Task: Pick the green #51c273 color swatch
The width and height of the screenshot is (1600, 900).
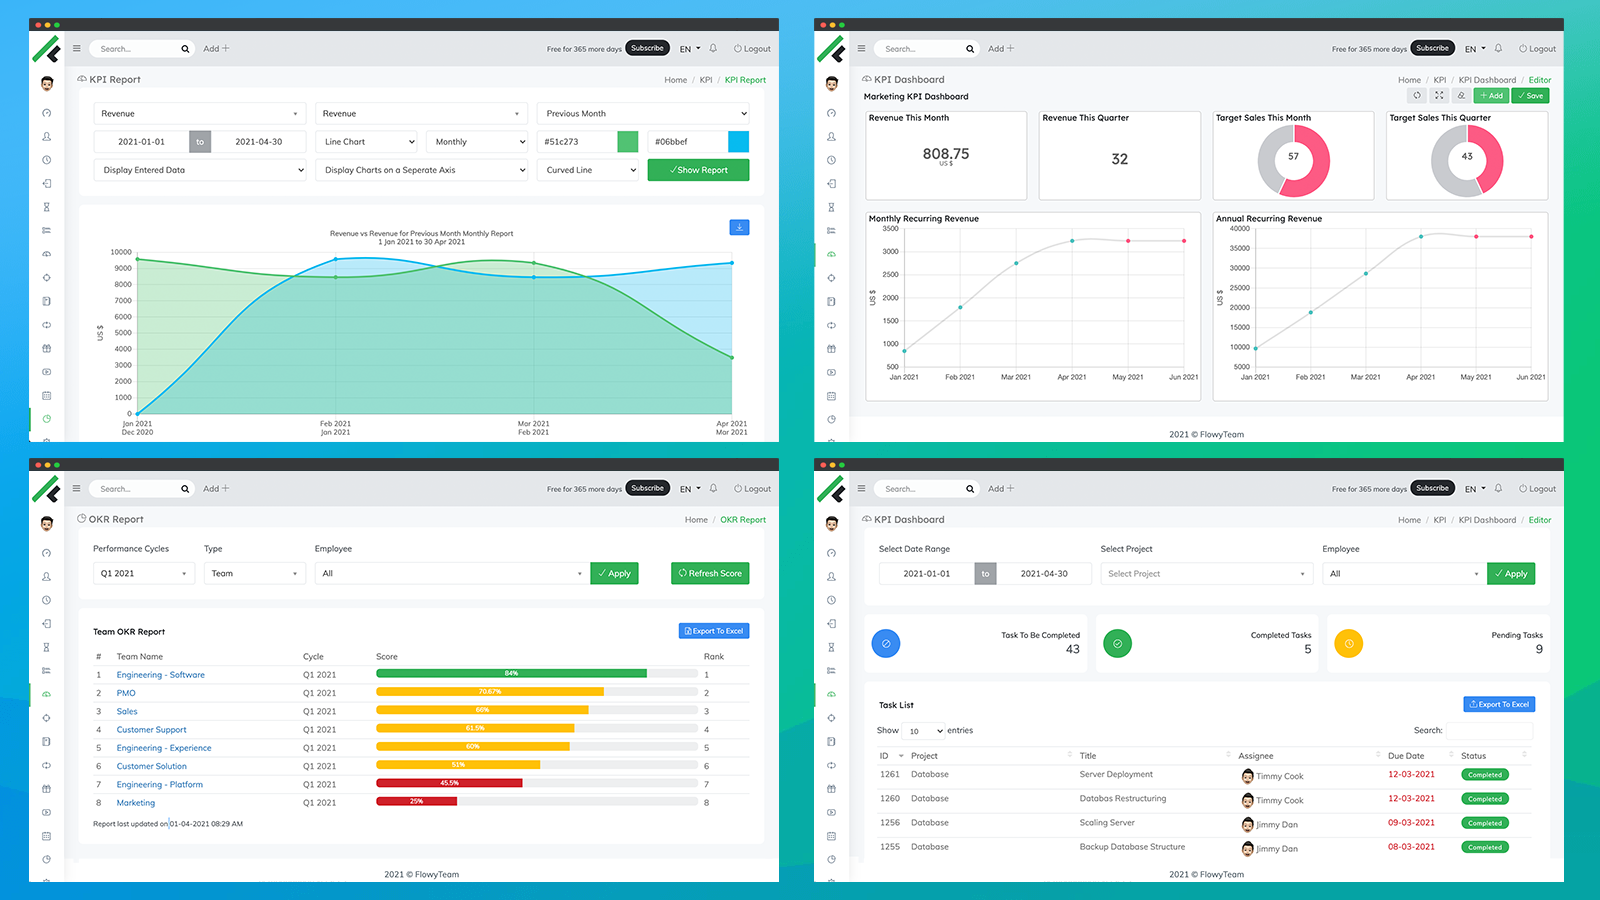Action: tap(627, 142)
